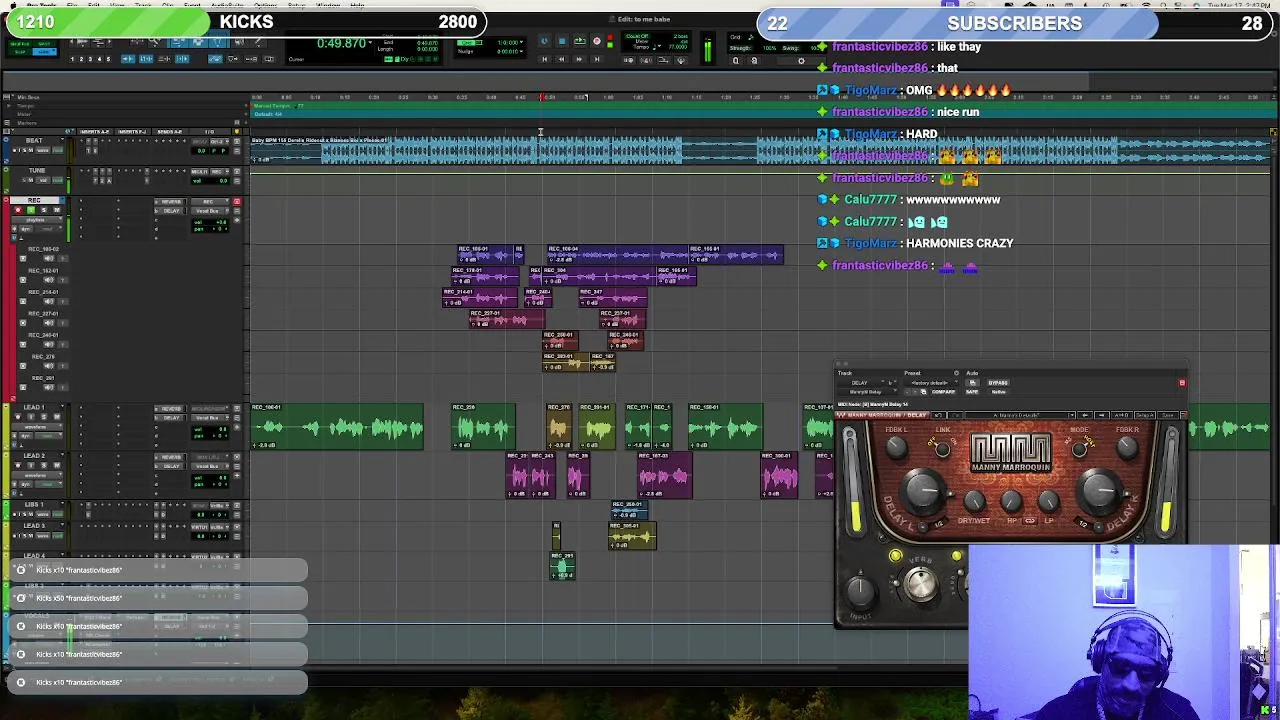Toggle plugin SAFE button
The width and height of the screenshot is (1280, 720).
(x=972, y=392)
